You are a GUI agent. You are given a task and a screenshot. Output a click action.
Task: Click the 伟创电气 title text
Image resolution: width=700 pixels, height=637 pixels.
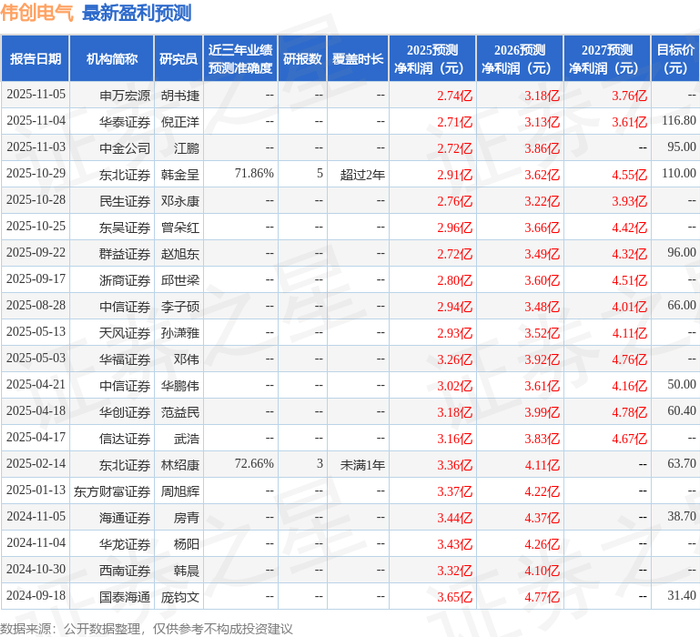(37, 12)
